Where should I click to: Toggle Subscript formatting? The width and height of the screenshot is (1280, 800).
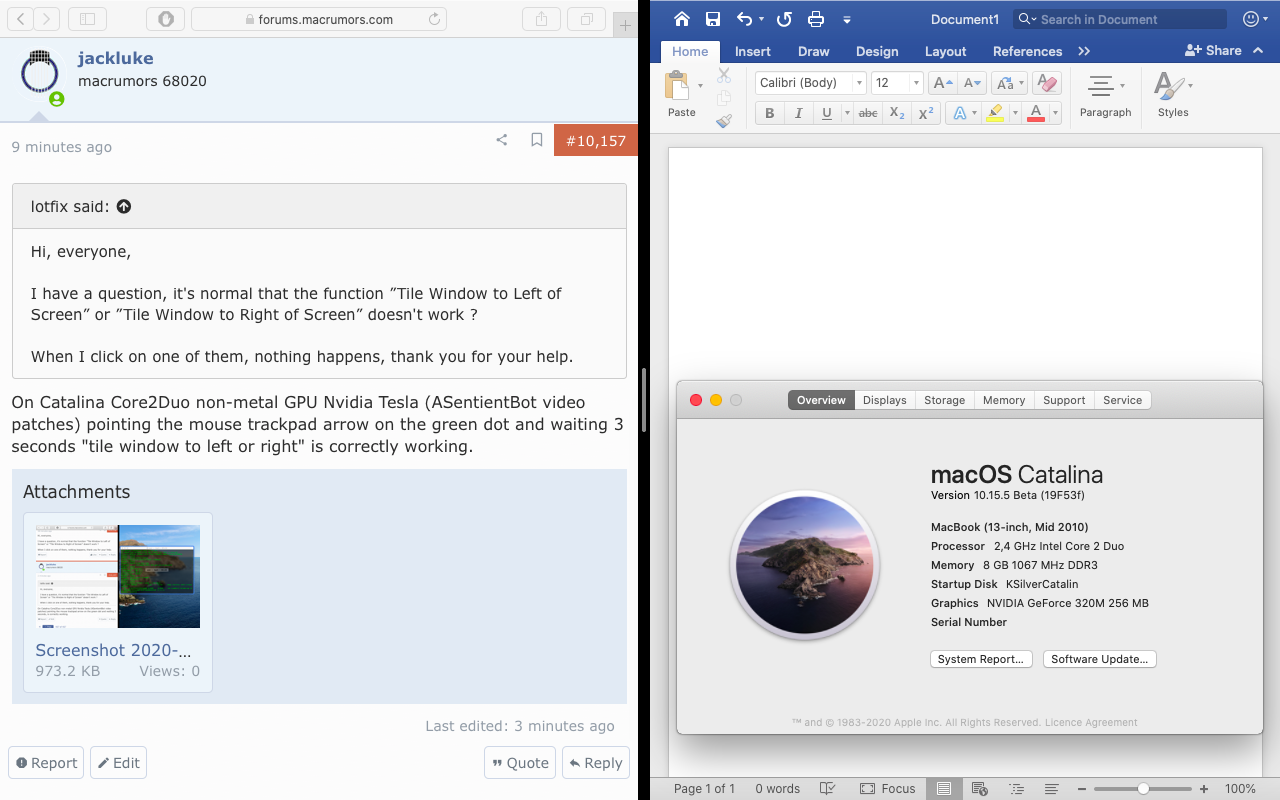pyautogui.click(x=897, y=113)
